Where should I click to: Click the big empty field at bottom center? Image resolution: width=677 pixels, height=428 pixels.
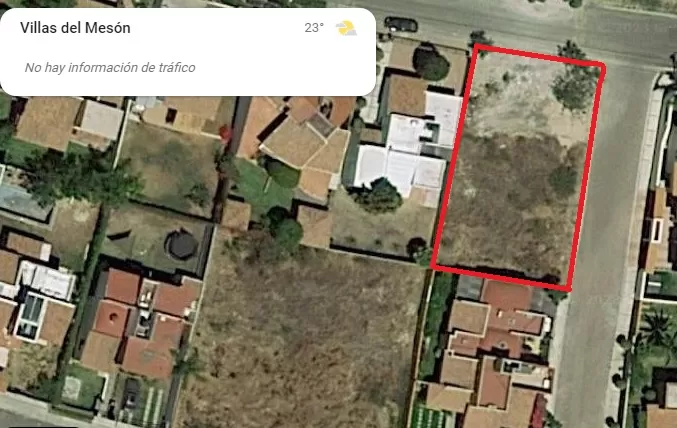[302, 337]
